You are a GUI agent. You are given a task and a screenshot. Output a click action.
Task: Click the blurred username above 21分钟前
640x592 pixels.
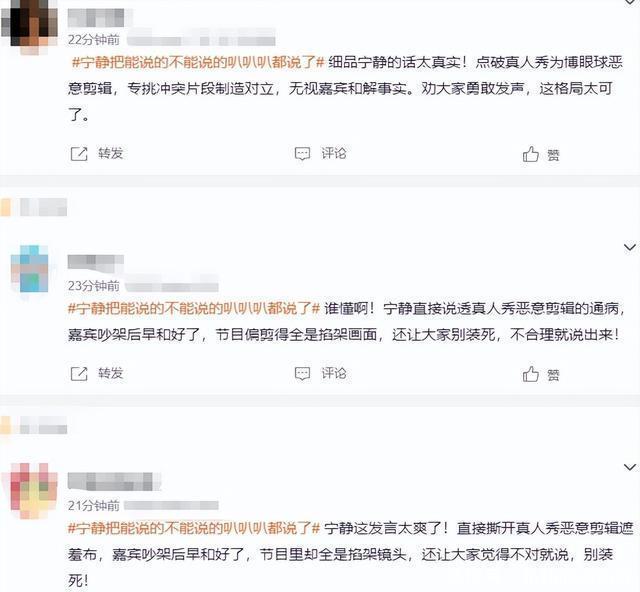[114, 481]
